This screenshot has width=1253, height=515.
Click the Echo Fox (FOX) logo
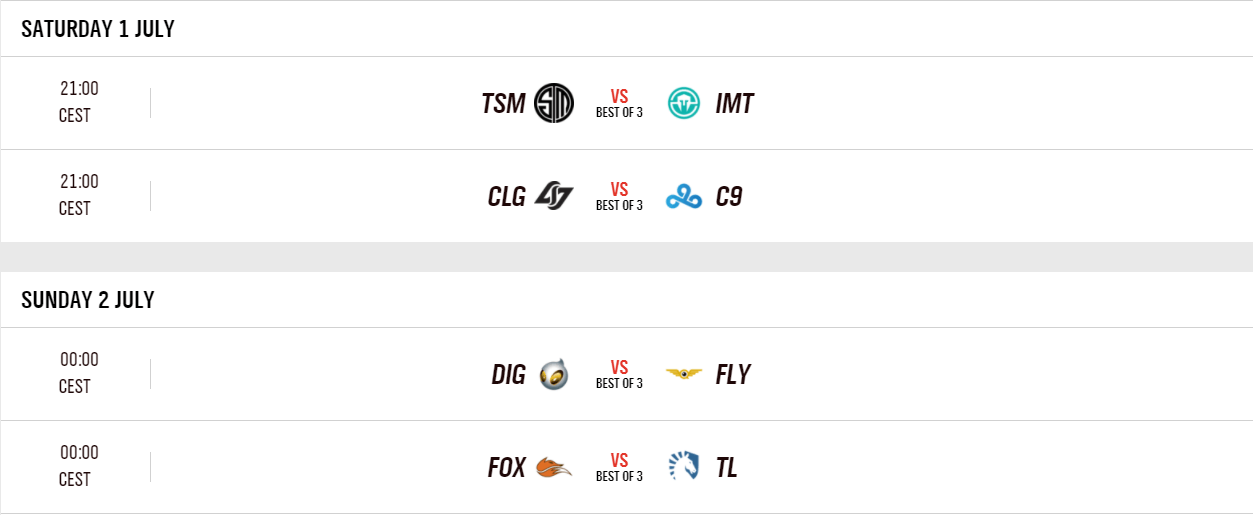point(554,467)
